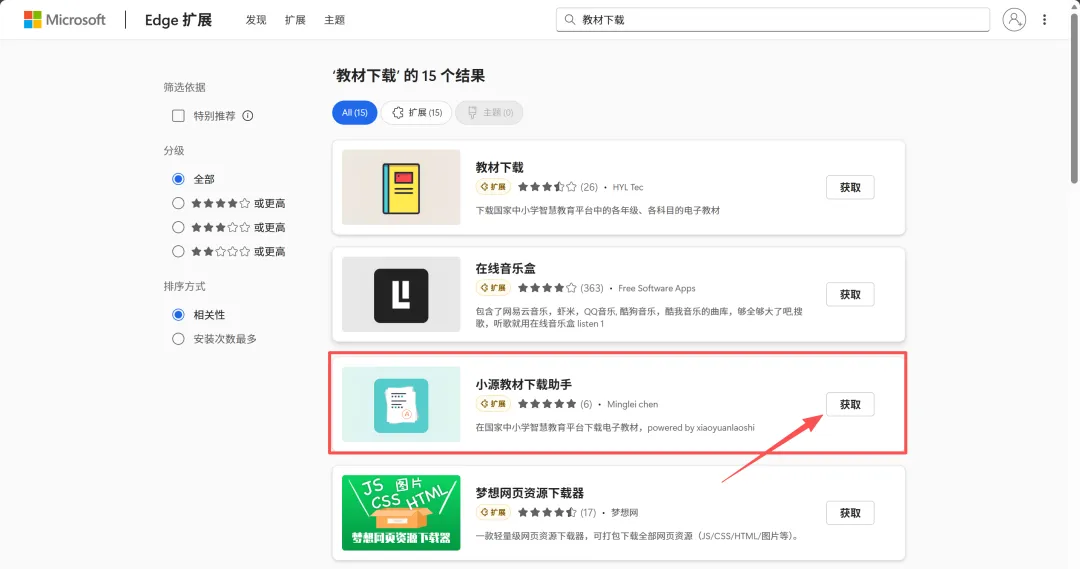1080x569 pixels.
Task: Click the star rating of 在线音乐盒
Action: (547, 288)
